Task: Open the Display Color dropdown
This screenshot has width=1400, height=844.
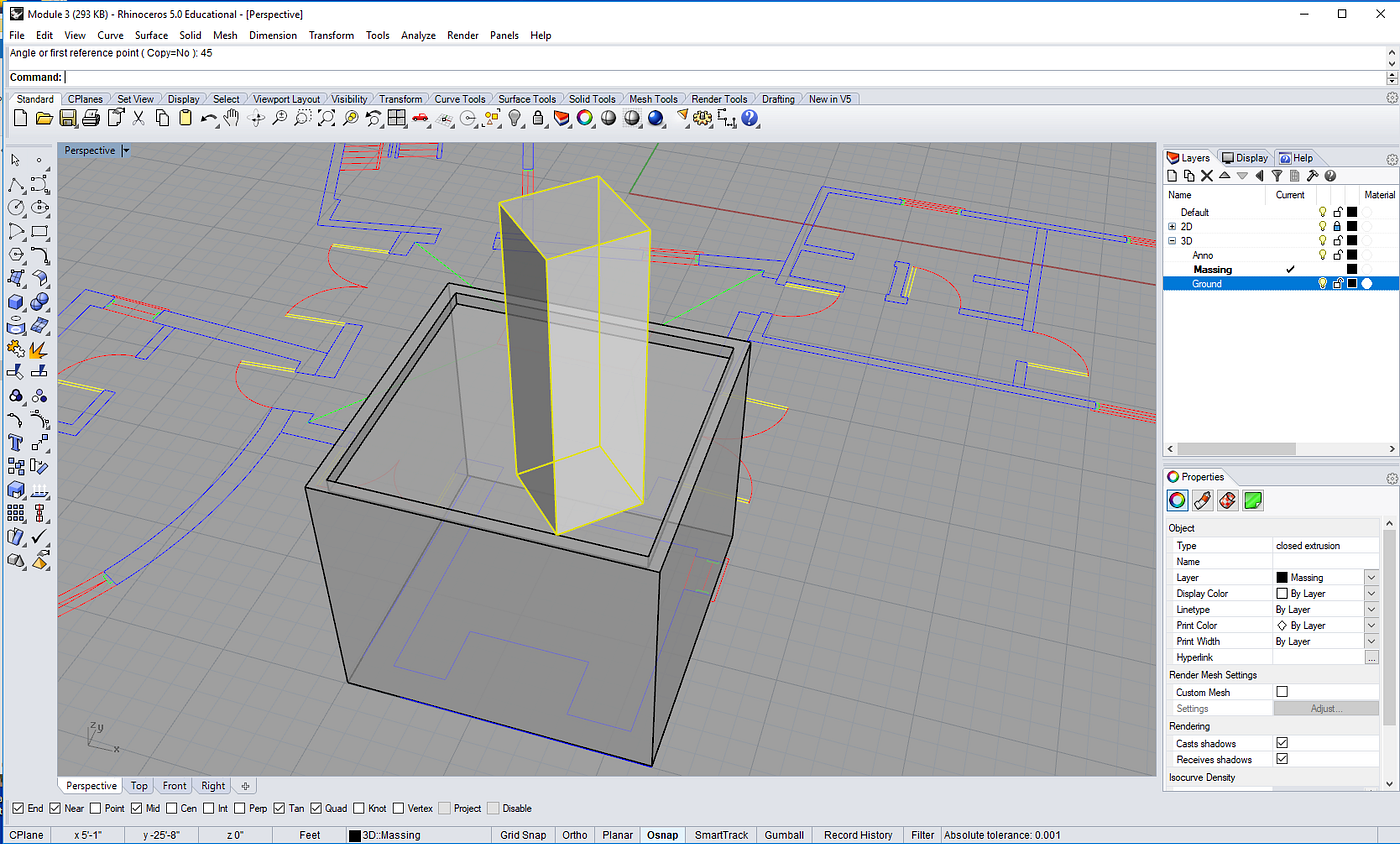Action: 1371,594
